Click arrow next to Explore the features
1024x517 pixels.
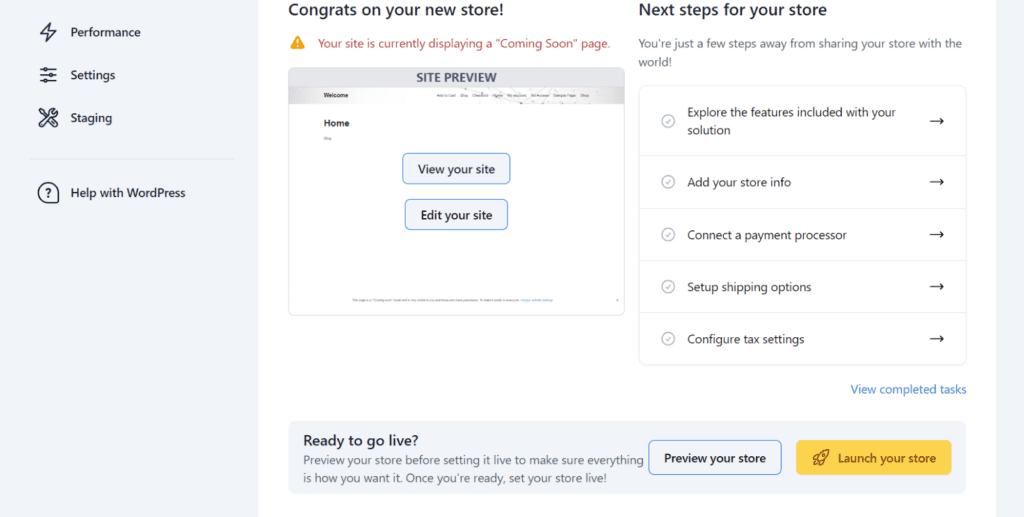click(936, 121)
